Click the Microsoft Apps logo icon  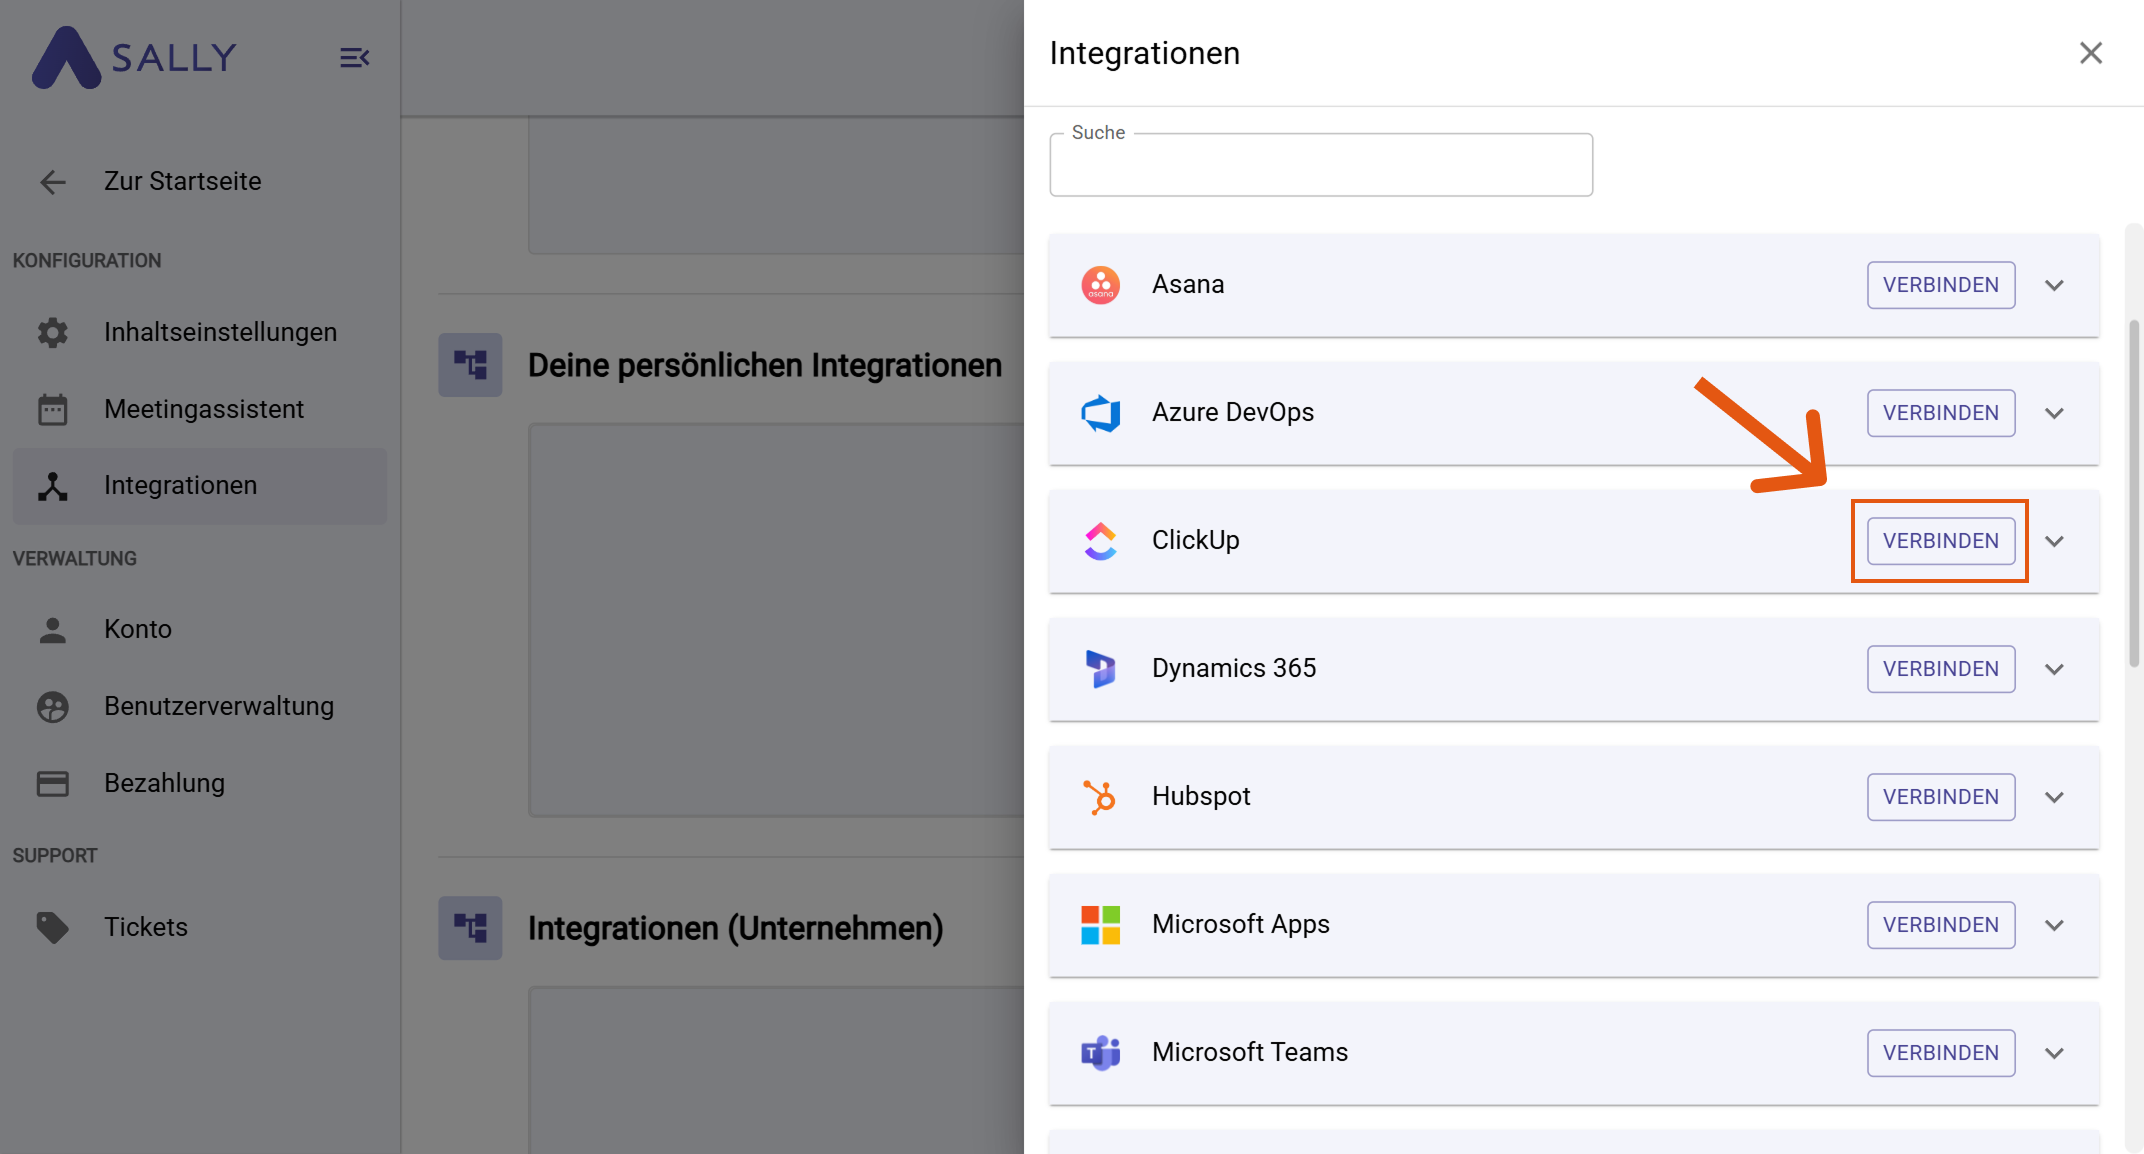coord(1101,925)
